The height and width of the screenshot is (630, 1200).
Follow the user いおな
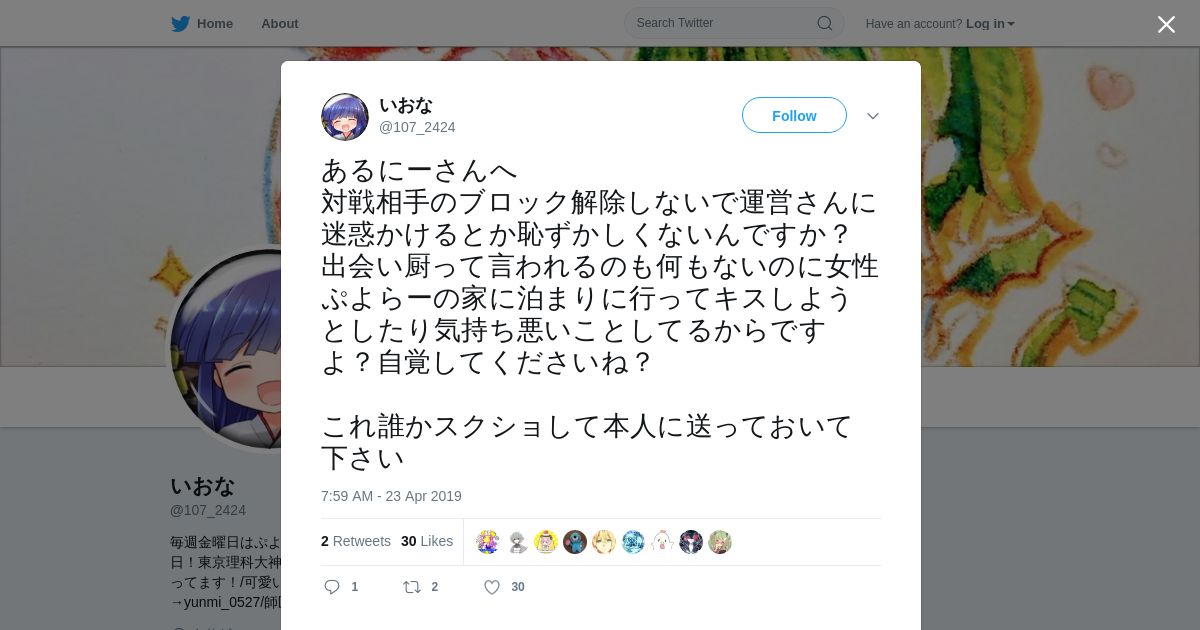tap(794, 116)
